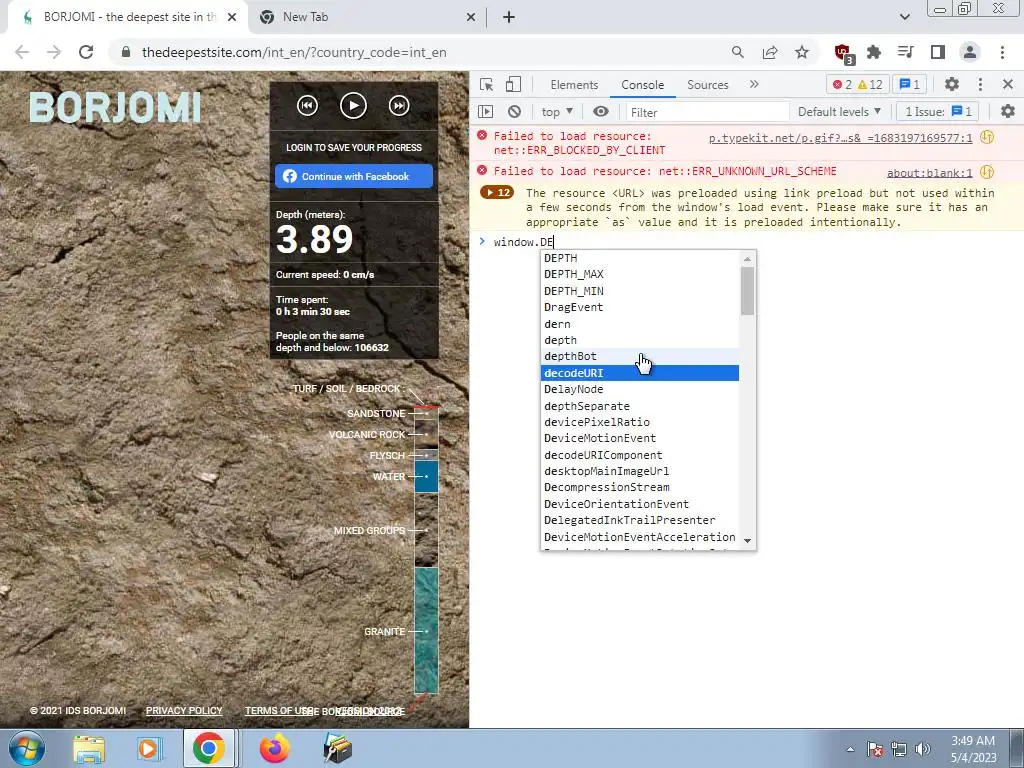Click the WATER segment on depth scale
Screen dimensions: 1024x768
click(426, 477)
